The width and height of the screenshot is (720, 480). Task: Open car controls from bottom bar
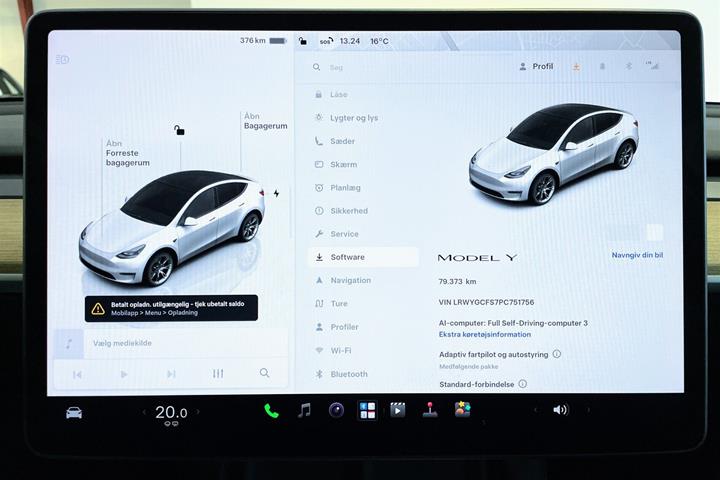pos(74,412)
